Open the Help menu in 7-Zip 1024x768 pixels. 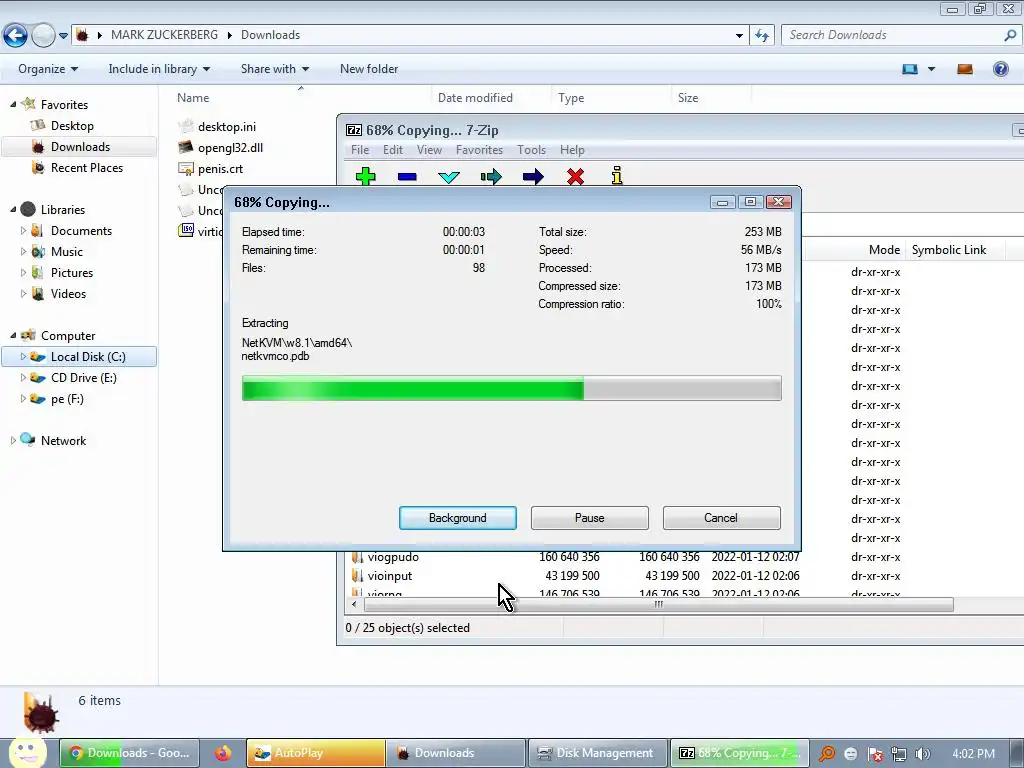(x=572, y=150)
